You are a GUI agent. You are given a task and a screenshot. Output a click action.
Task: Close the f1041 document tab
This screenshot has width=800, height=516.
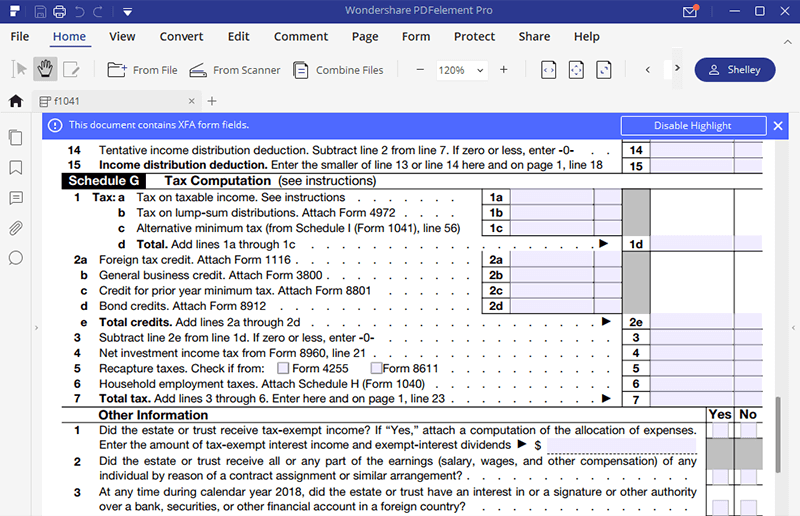[191, 101]
